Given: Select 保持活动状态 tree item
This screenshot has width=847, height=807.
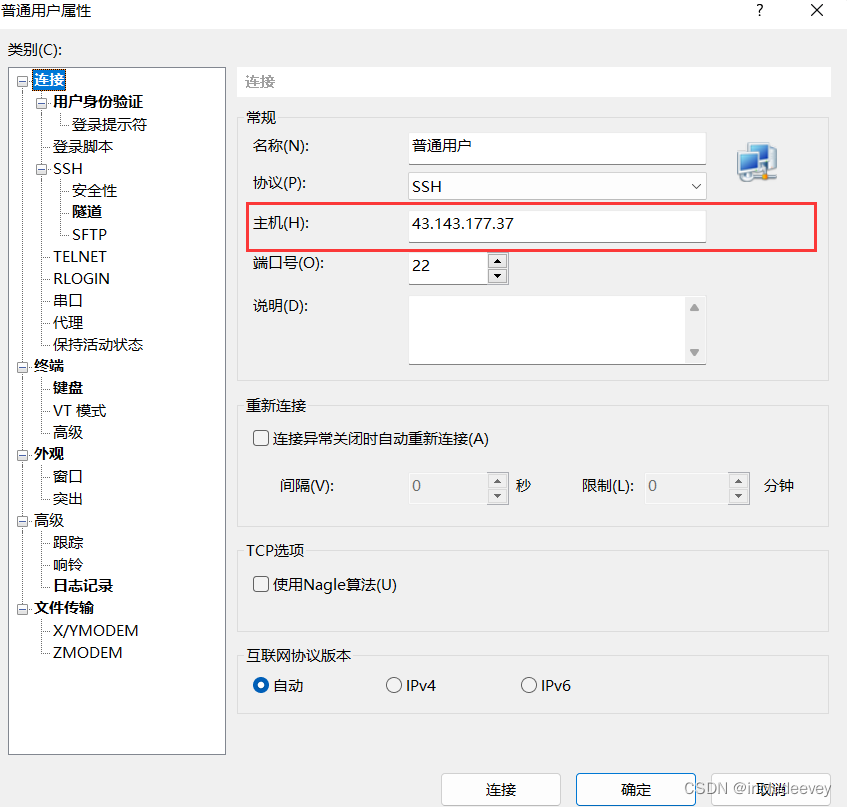Looking at the screenshot, I should coord(98,345).
